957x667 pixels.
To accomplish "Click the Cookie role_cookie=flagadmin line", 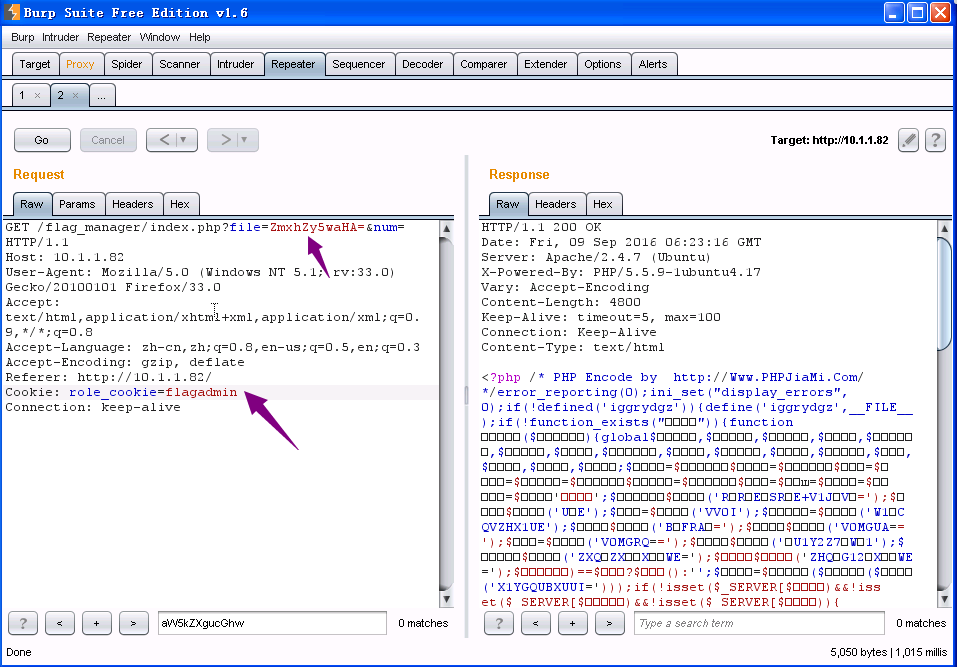I will 121,392.
